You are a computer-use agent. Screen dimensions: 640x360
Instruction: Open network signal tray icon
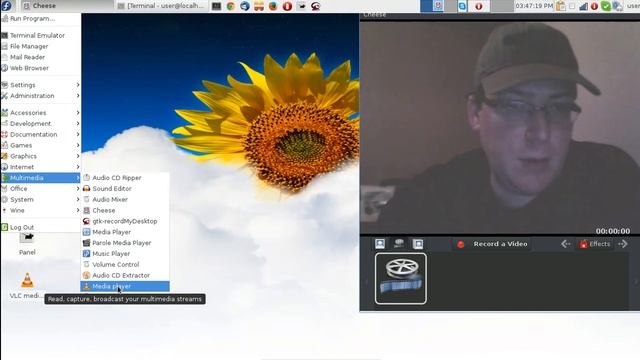[584, 6]
